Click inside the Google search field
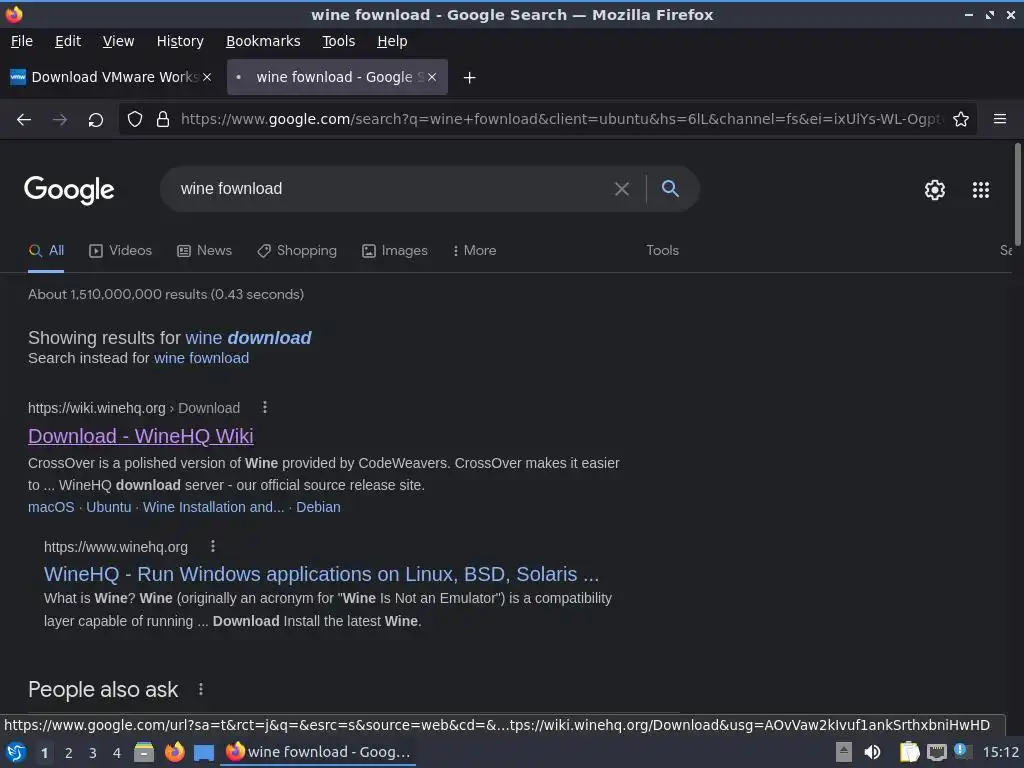 (392, 189)
